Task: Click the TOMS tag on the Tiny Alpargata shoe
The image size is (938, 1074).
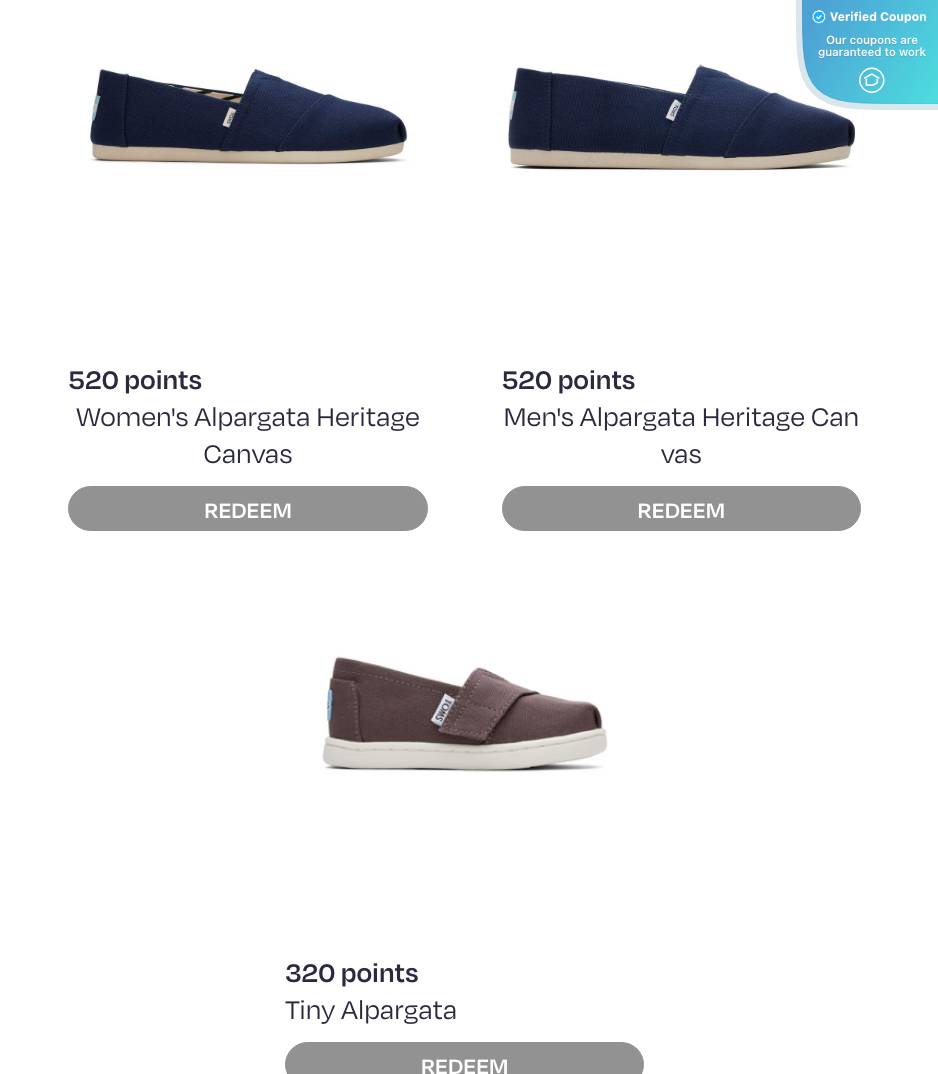Action: 443,711
